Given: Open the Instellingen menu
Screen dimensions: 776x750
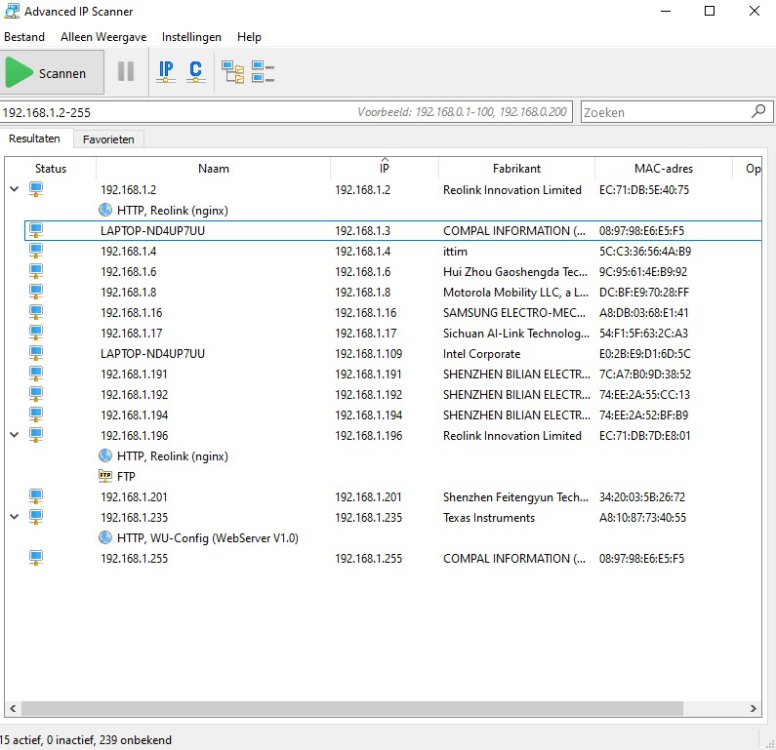Looking at the screenshot, I should pos(191,37).
